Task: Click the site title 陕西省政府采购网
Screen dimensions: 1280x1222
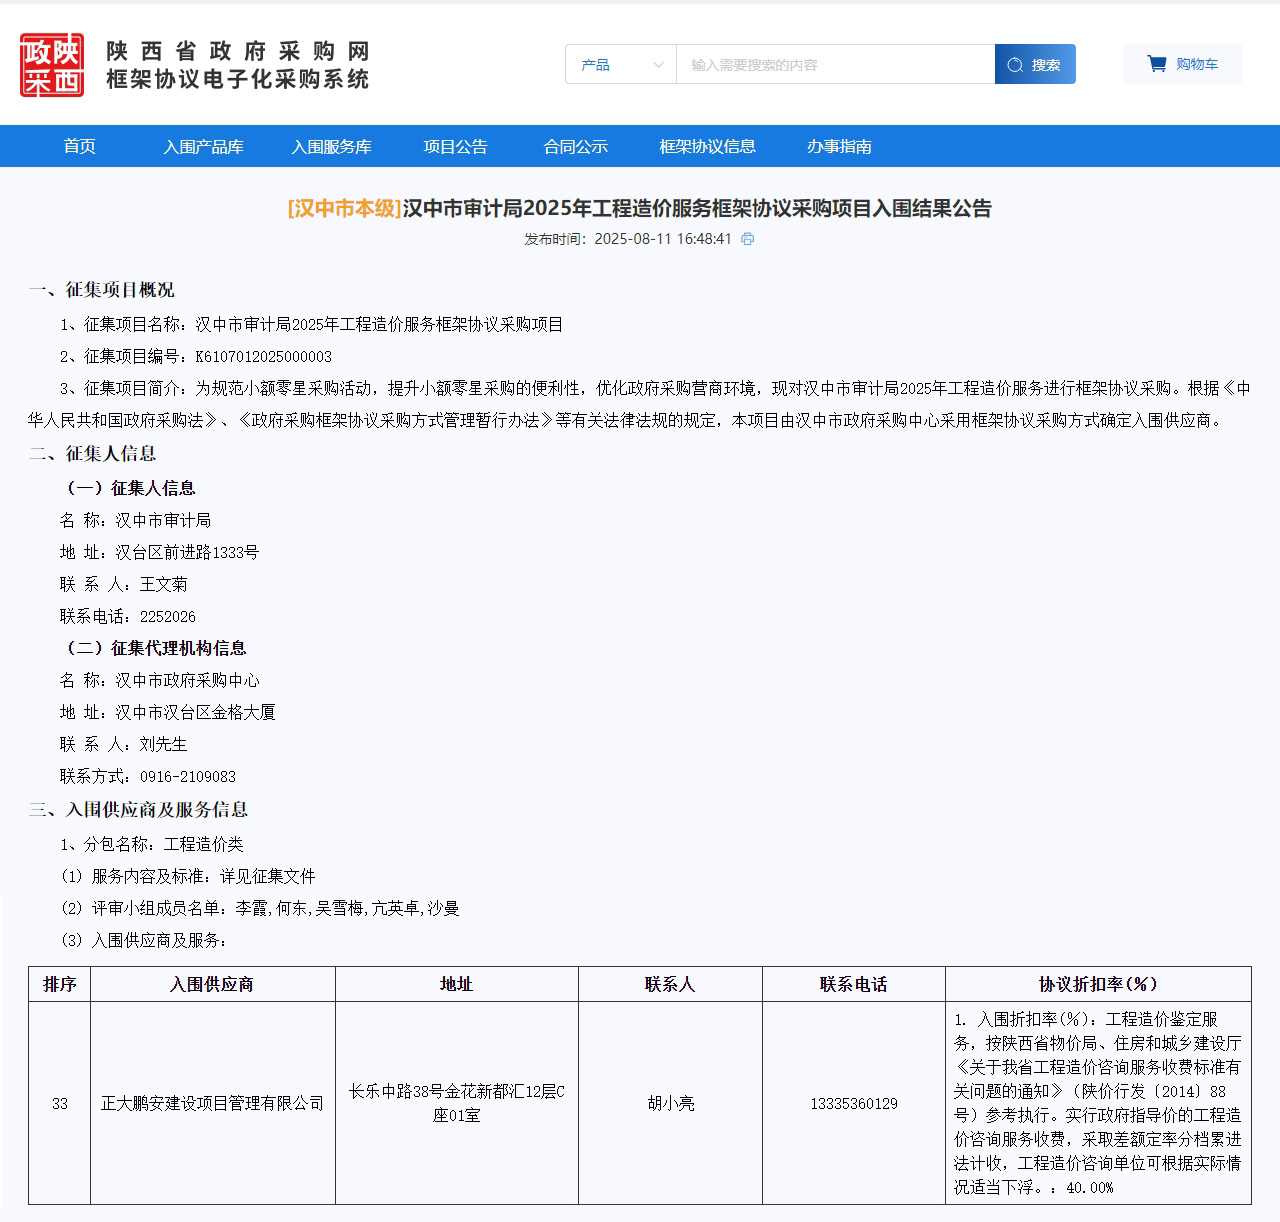Action: tap(238, 51)
